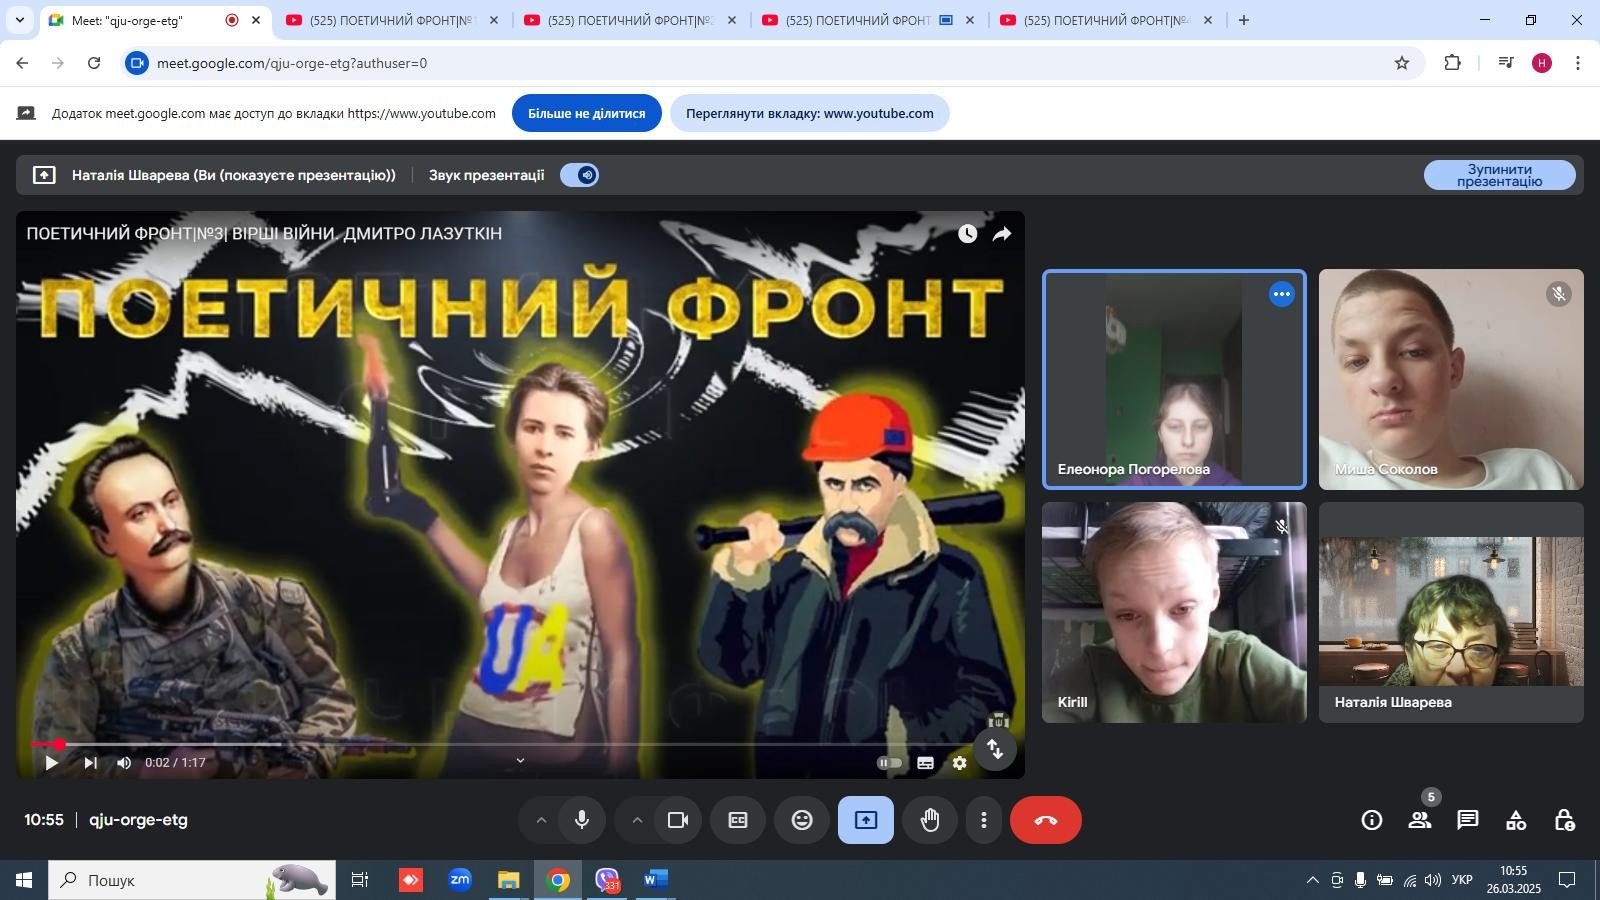Open chat with everyone
The image size is (1600, 900).
tap(1468, 820)
